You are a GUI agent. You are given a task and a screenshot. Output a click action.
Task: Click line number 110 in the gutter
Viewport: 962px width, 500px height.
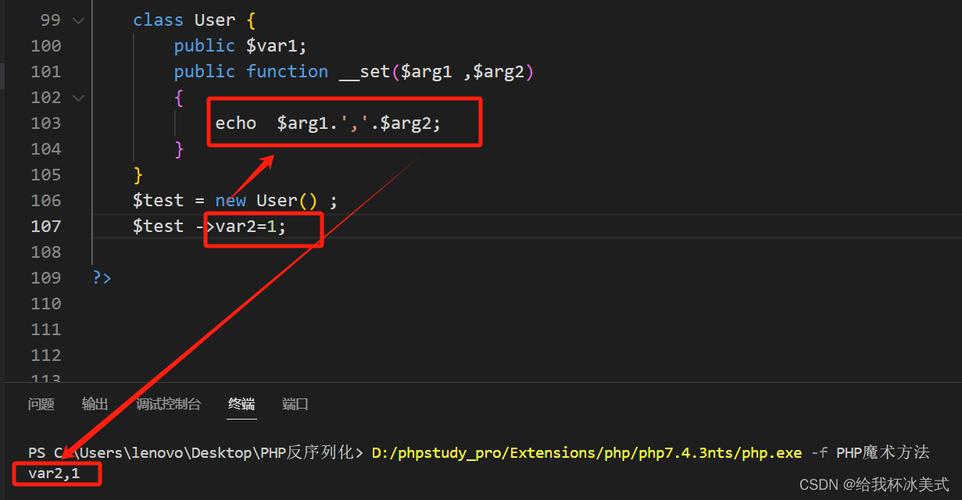pos(46,304)
